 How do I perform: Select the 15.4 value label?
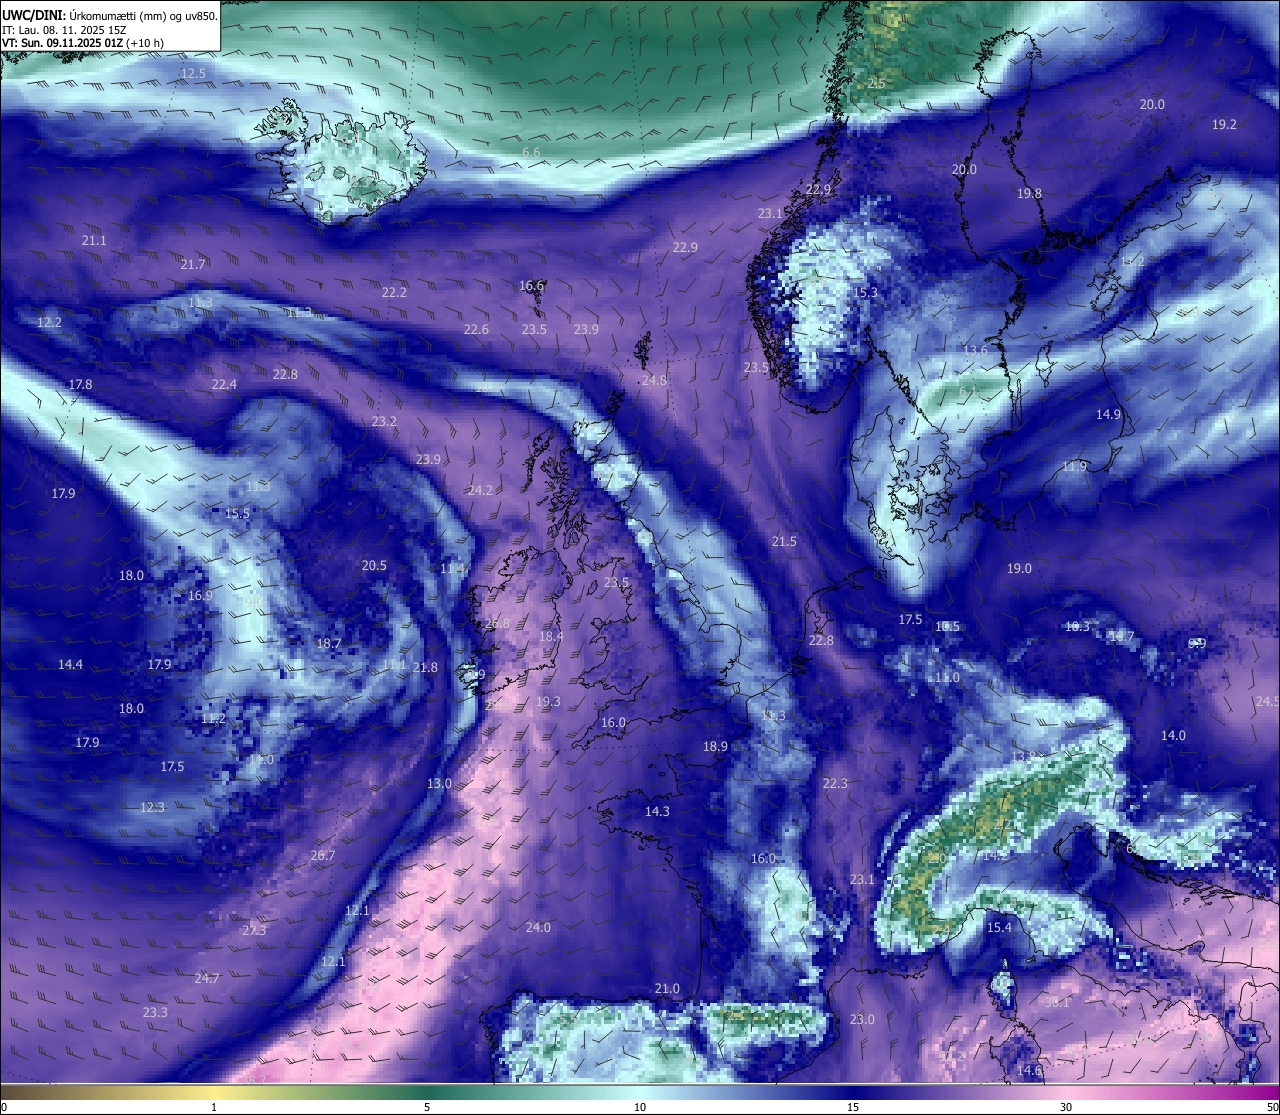point(999,927)
